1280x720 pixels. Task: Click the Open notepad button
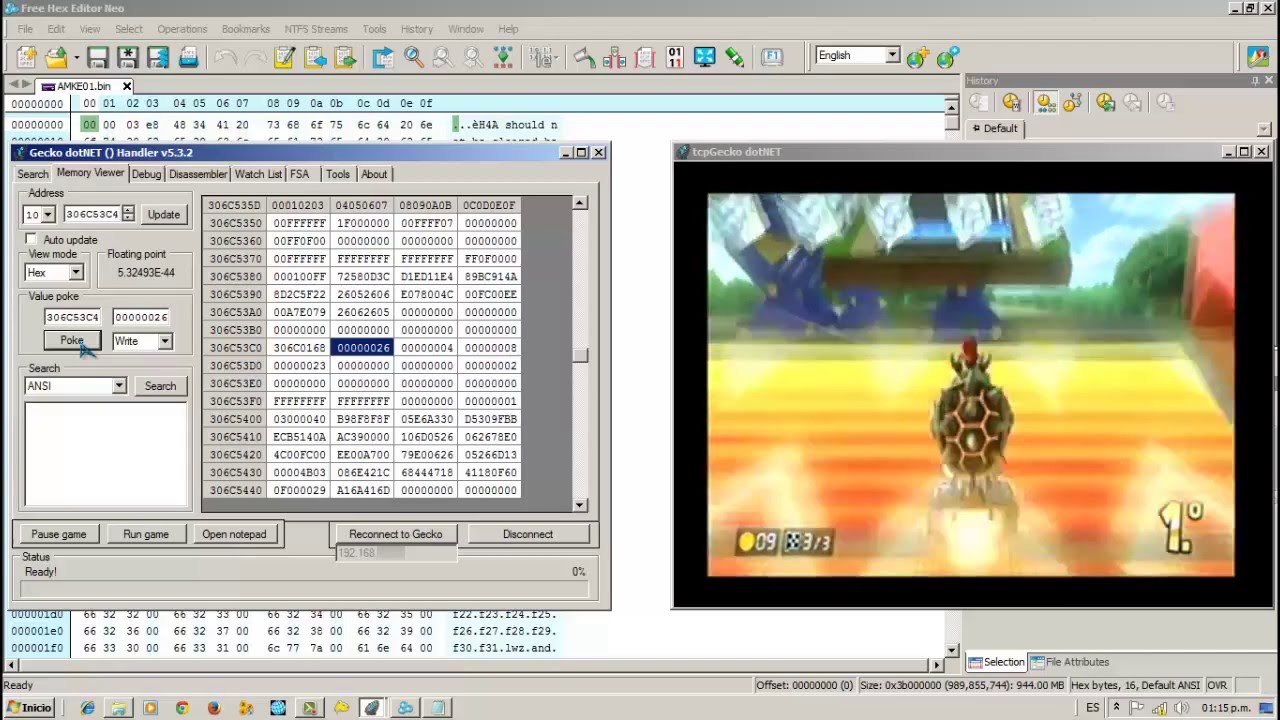(x=234, y=534)
